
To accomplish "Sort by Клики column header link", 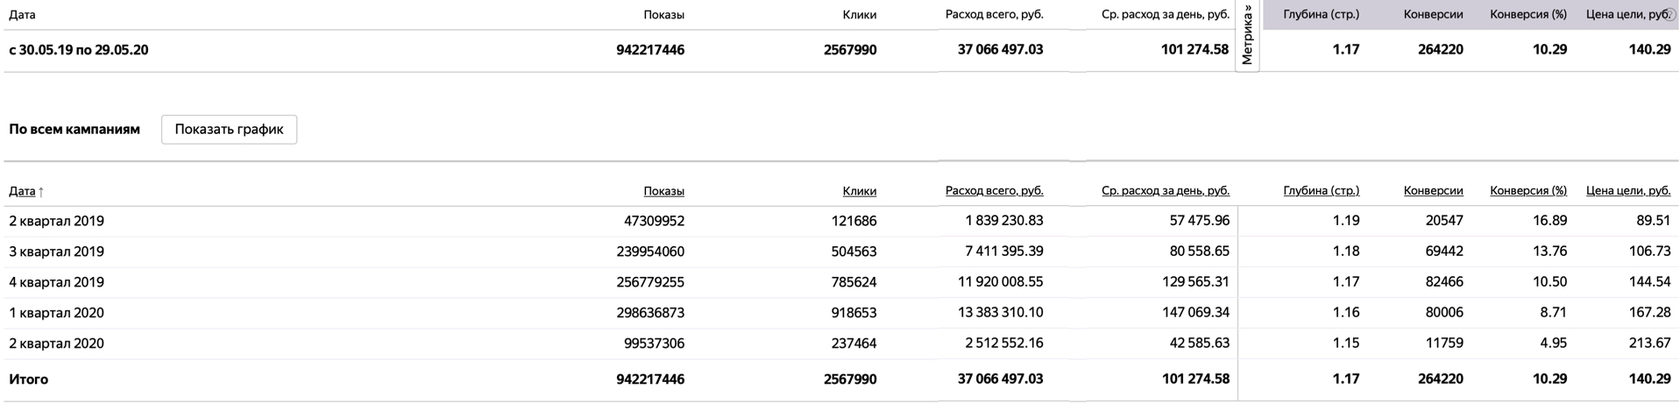I will 859,191.
